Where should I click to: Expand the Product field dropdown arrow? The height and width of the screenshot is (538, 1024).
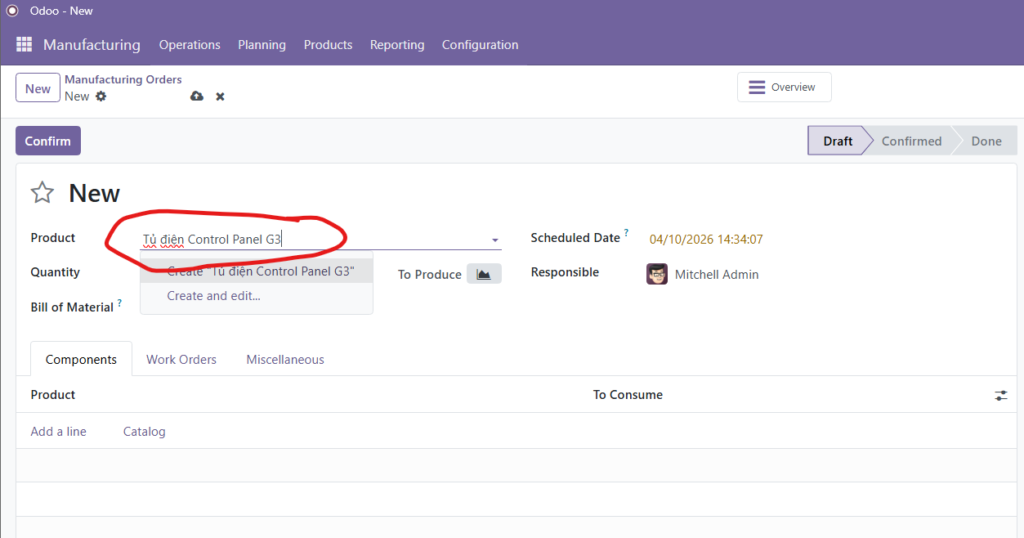pos(494,240)
